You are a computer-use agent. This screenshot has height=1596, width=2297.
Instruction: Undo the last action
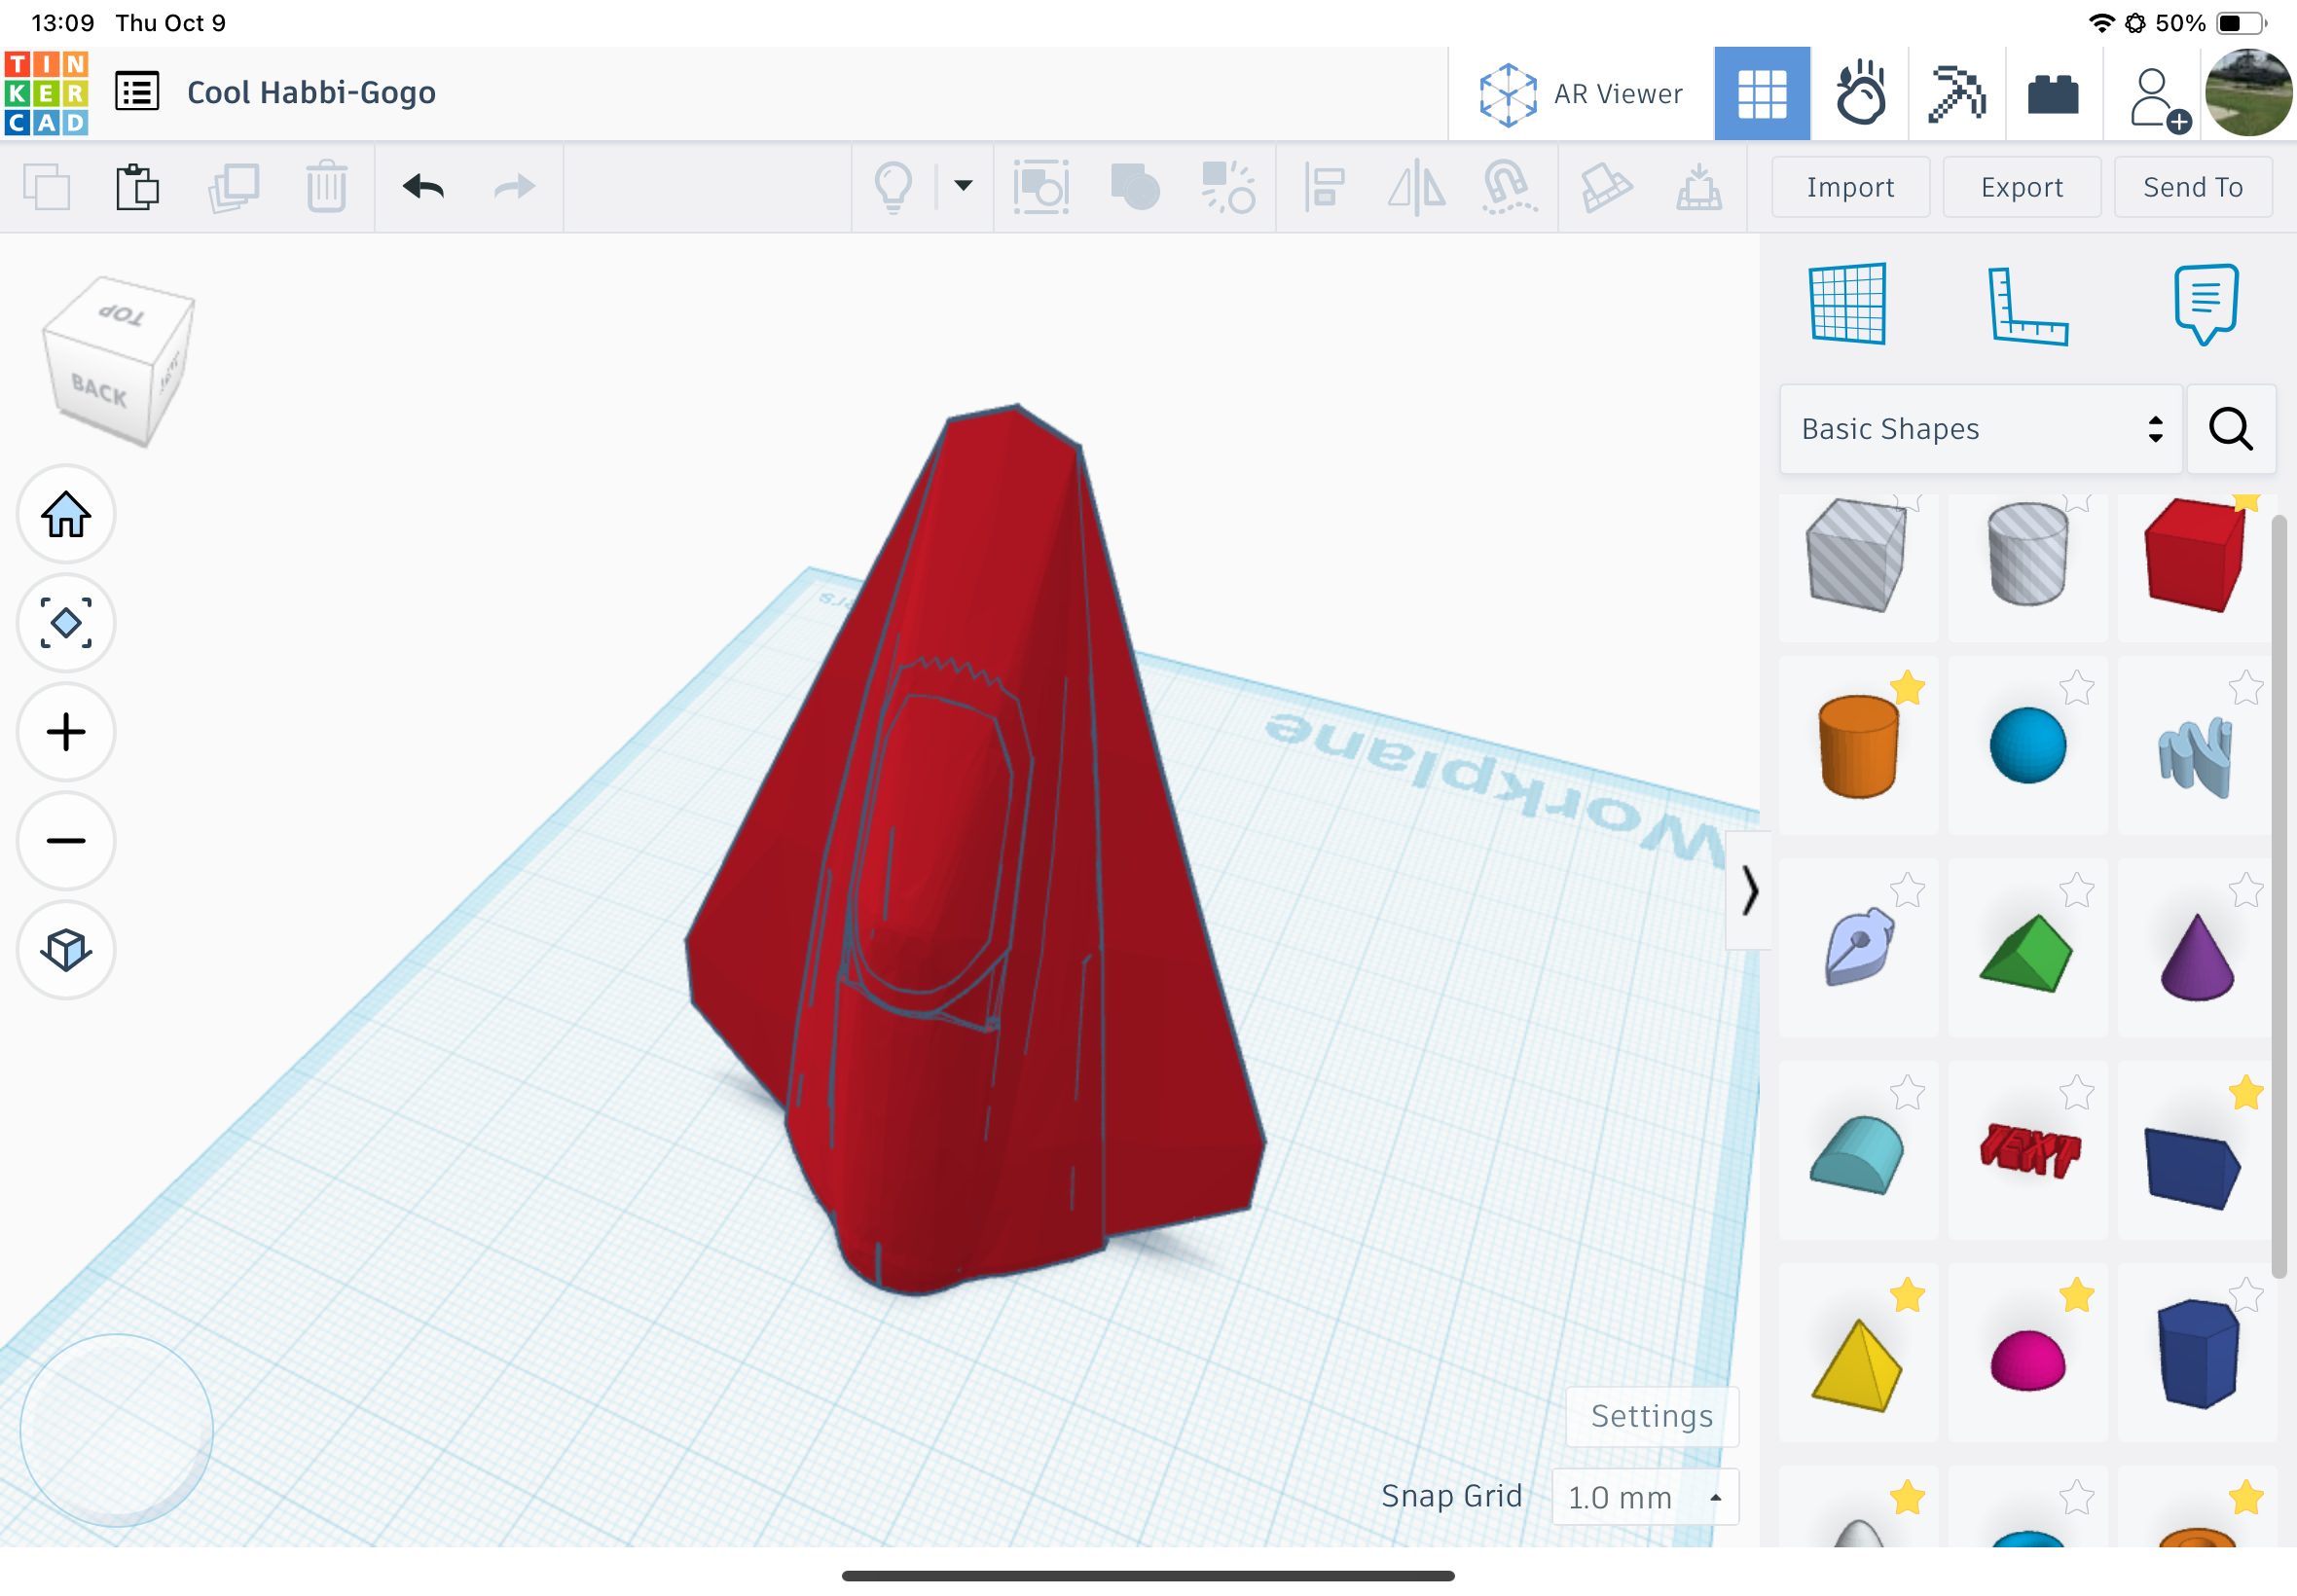tap(423, 187)
